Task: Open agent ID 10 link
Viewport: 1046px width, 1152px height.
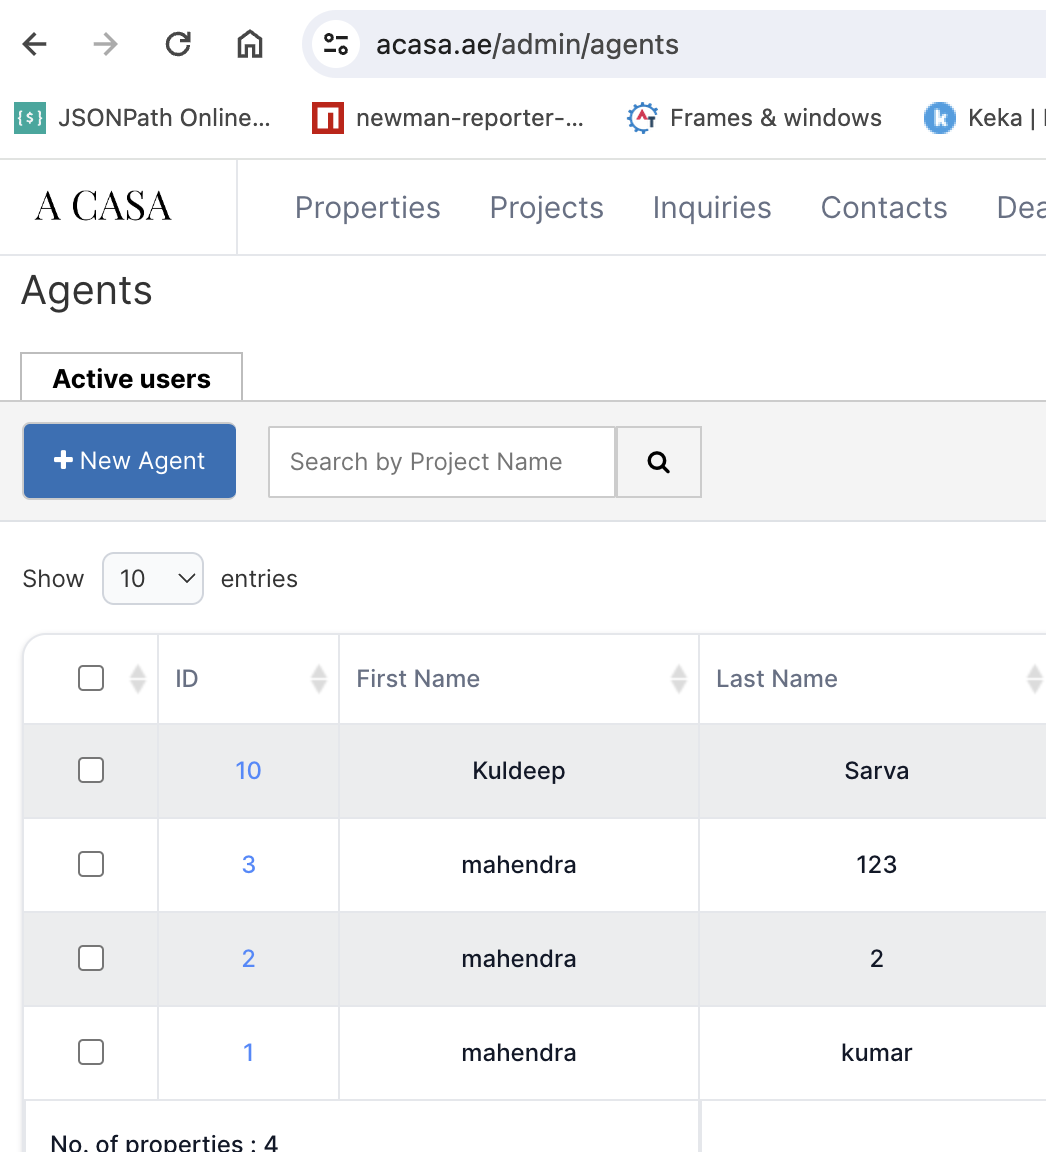Action: click(x=248, y=771)
